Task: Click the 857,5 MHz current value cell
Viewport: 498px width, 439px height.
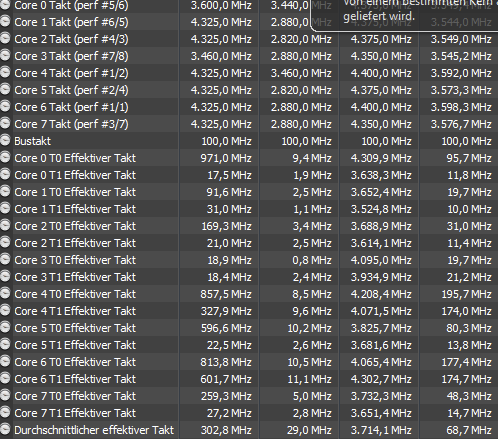Action: point(226,294)
